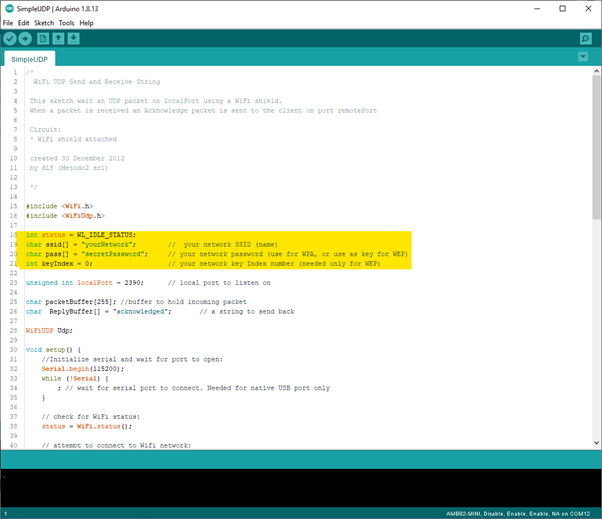Open the Edit menu
602x519 pixels.
(23, 22)
